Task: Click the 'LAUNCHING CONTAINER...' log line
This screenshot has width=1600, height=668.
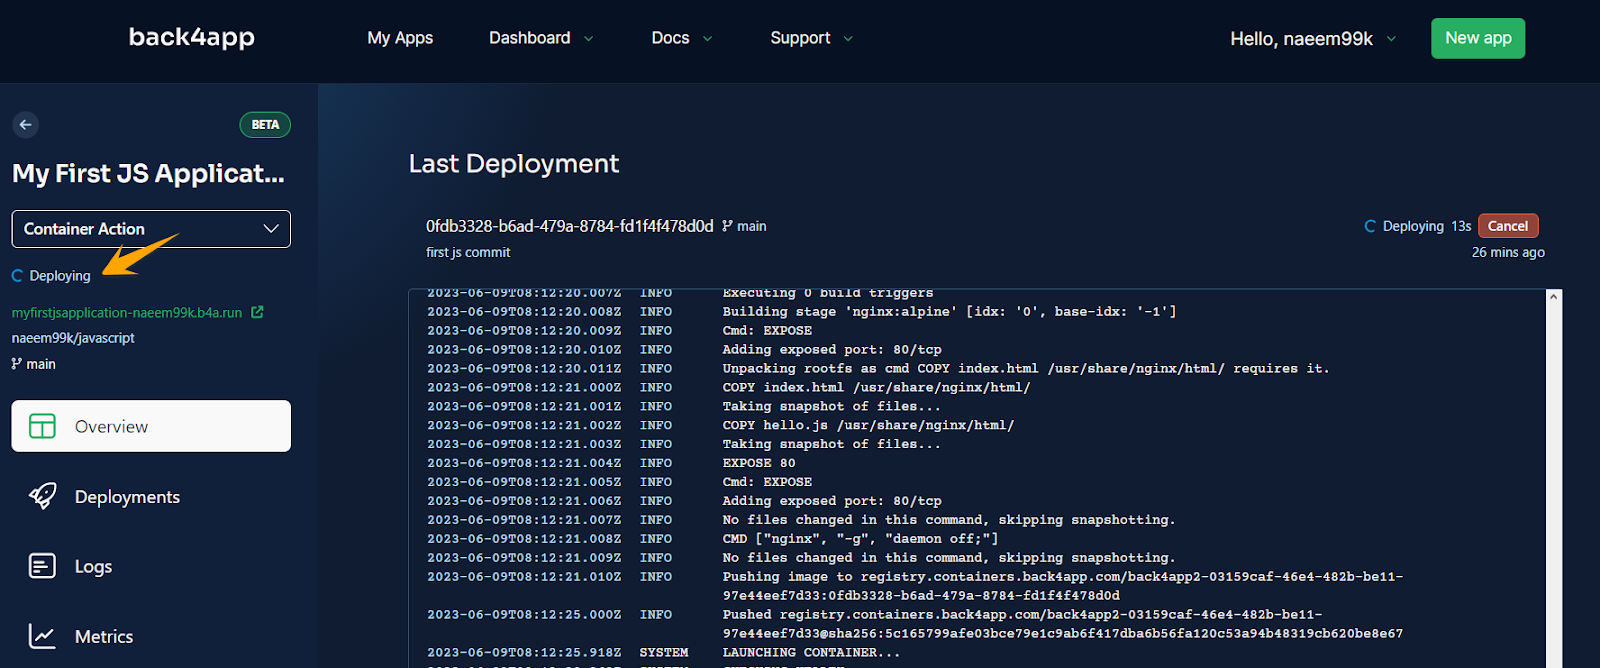Action: click(x=811, y=653)
